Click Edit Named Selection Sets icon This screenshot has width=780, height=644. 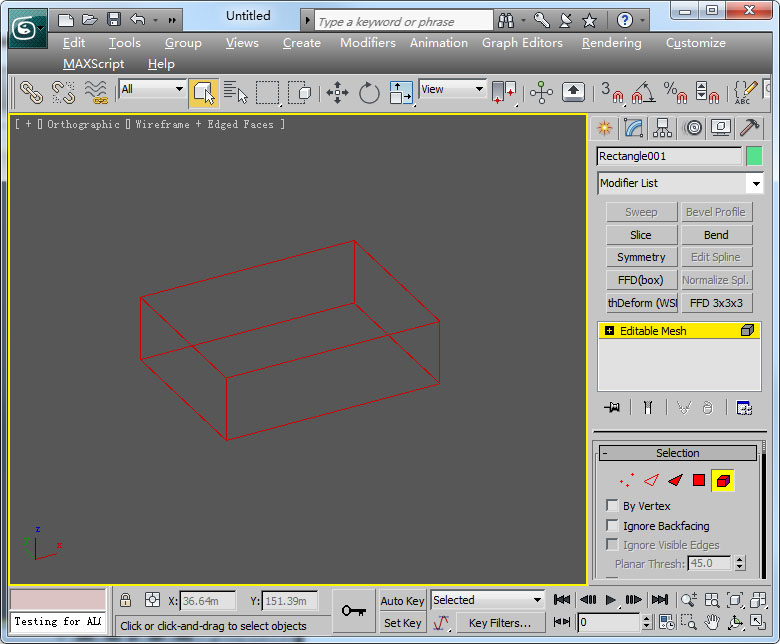[745, 92]
